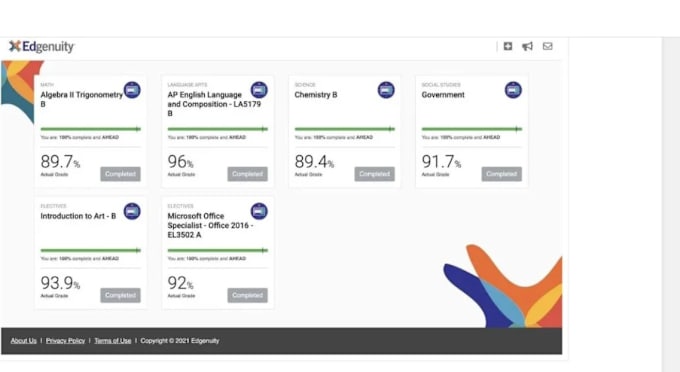Click the Microsoft Office Specialist course icon
Viewport: 680px width, 372px height.
click(x=259, y=212)
